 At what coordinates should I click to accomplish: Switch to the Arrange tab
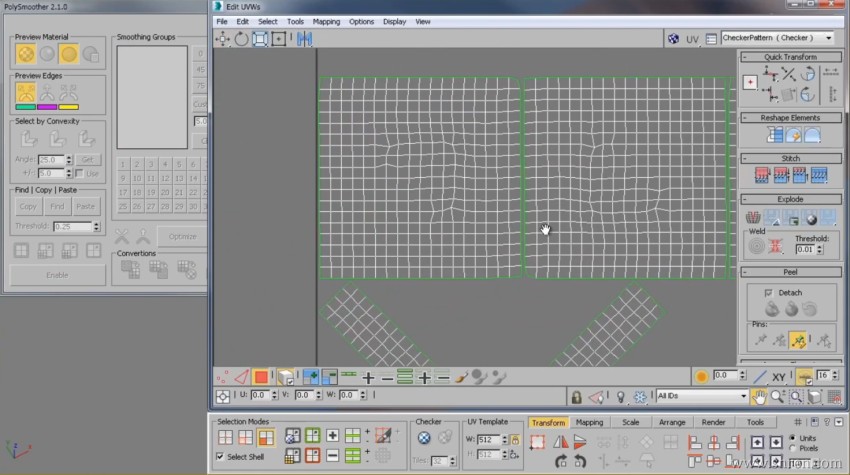pyautogui.click(x=671, y=422)
